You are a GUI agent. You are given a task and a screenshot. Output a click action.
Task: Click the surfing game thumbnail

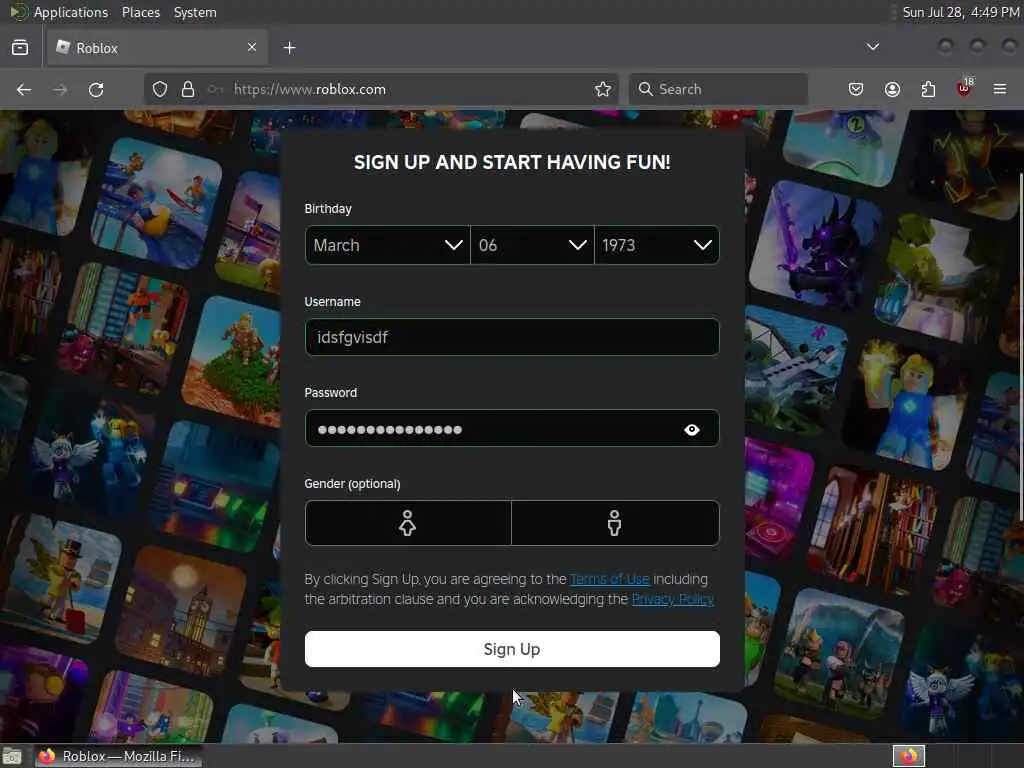tap(157, 203)
